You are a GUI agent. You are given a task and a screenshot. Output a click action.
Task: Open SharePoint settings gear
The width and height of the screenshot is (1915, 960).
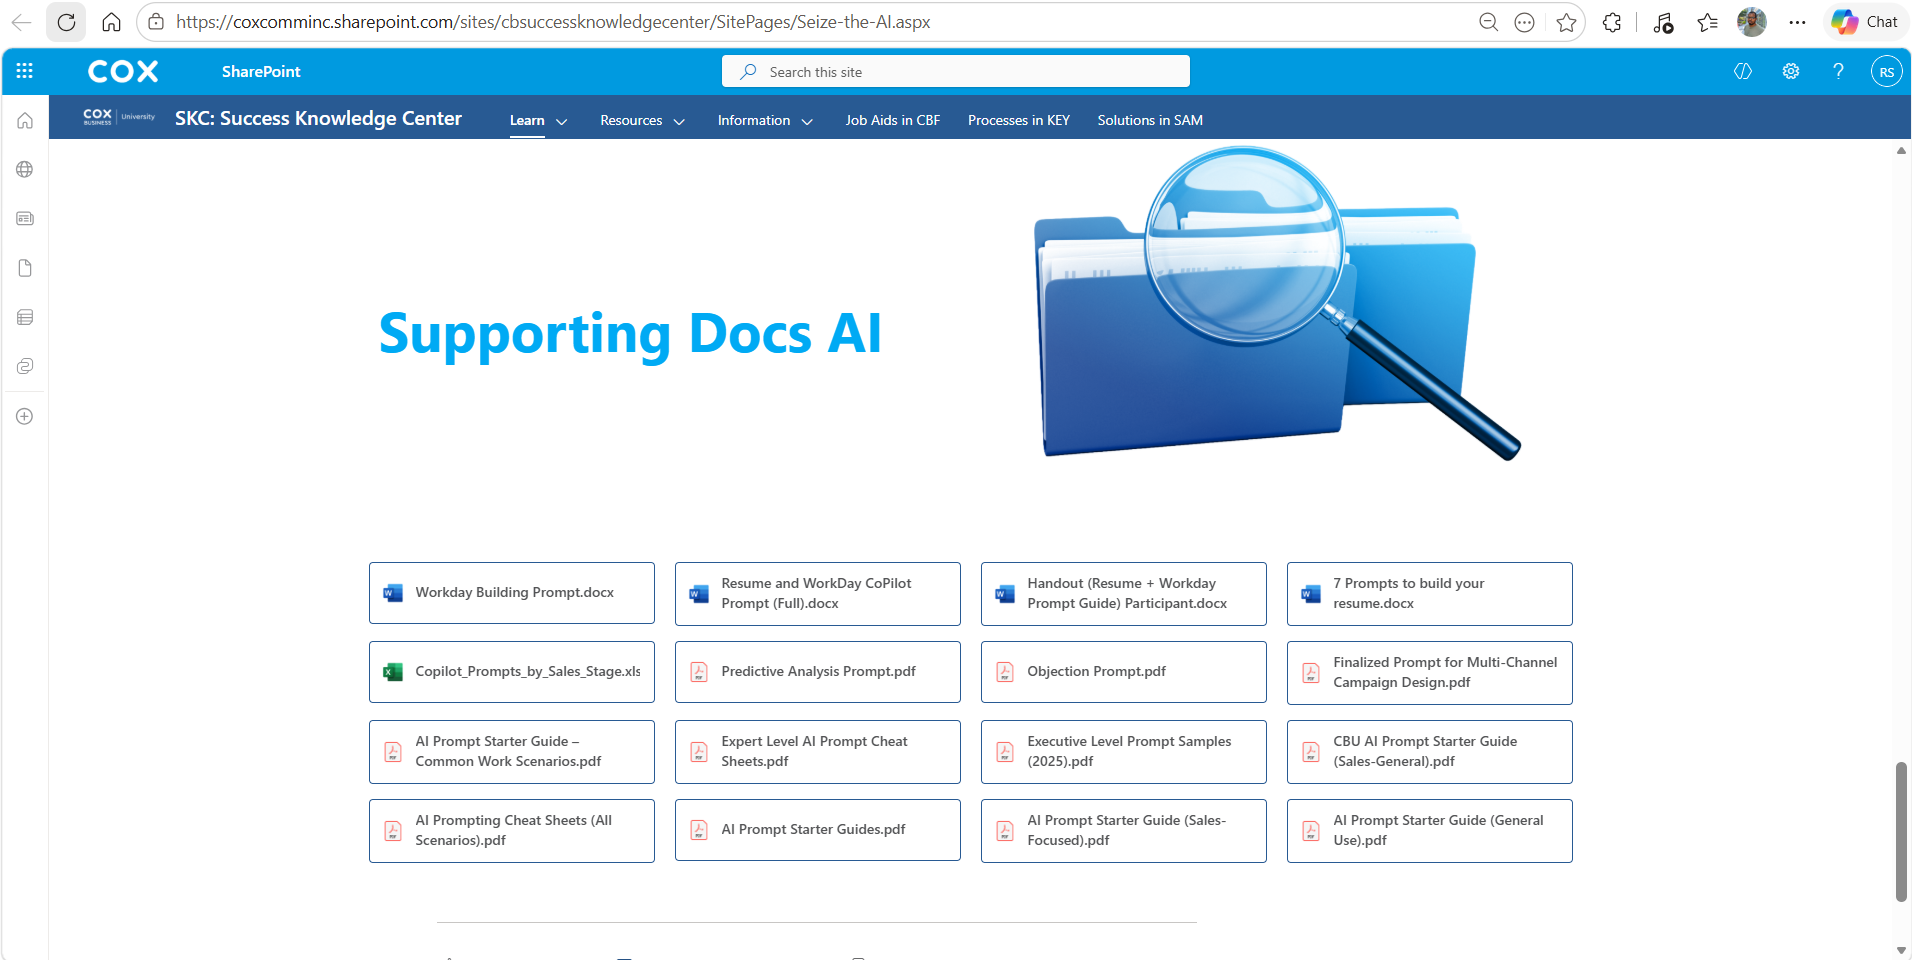tap(1790, 71)
